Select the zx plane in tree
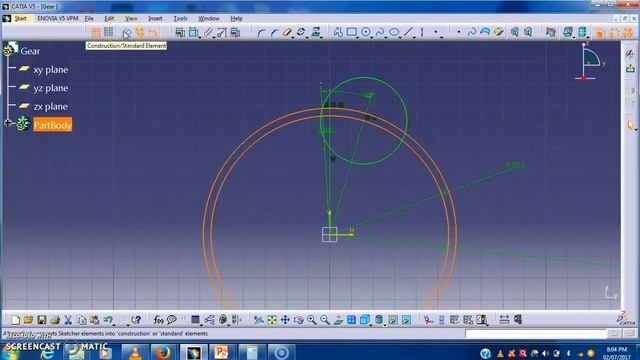This screenshot has height=360, width=640. click(x=51, y=106)
